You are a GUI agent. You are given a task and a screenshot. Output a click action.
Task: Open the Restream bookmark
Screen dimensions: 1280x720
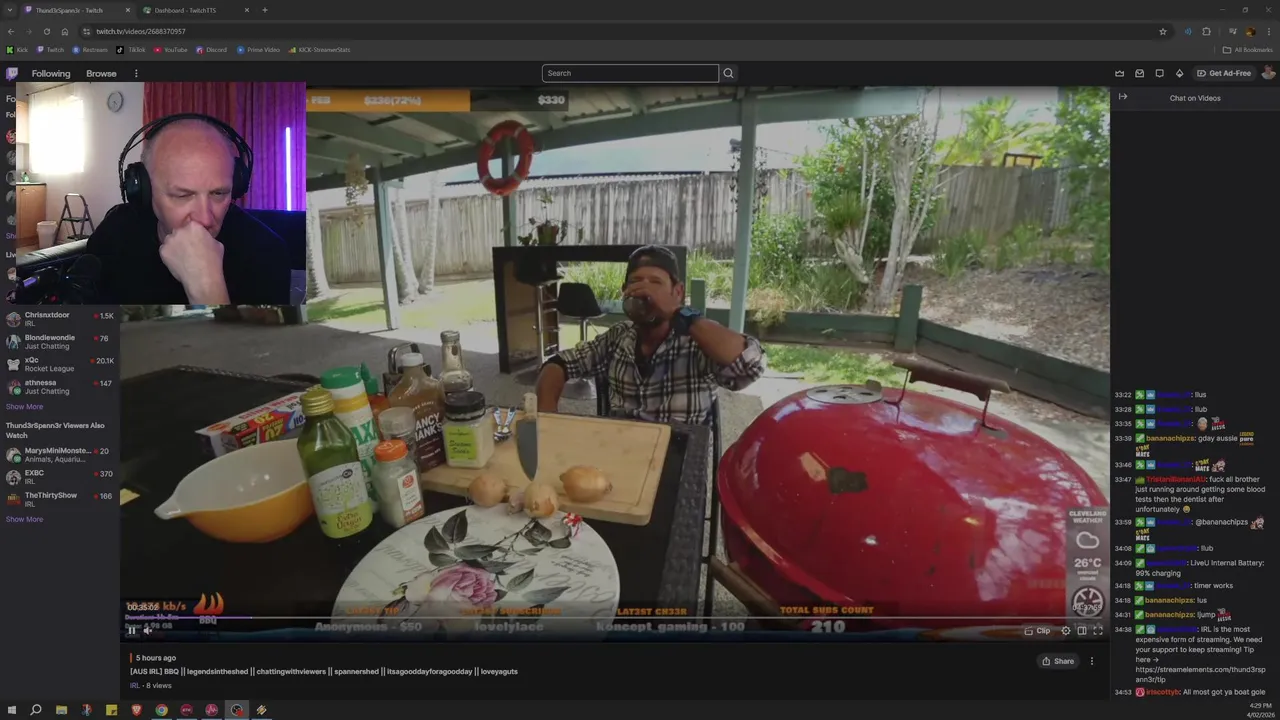coord(89,50)
